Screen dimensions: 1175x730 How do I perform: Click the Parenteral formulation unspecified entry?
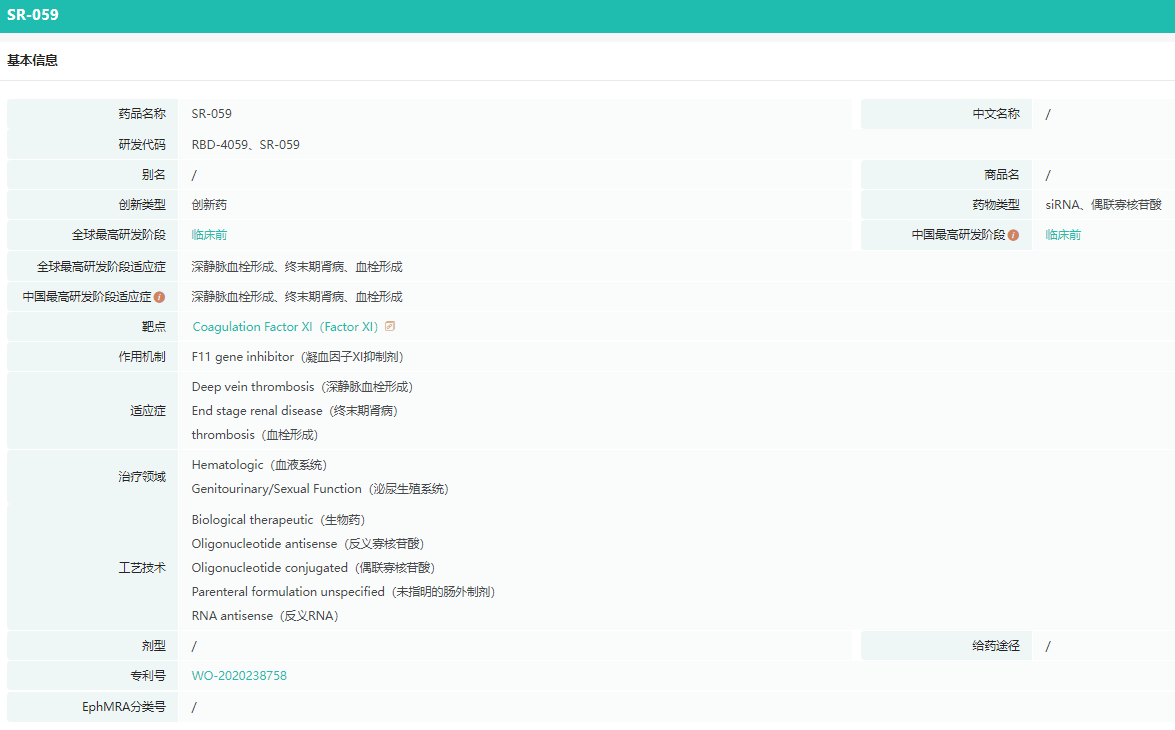point(343,592)
